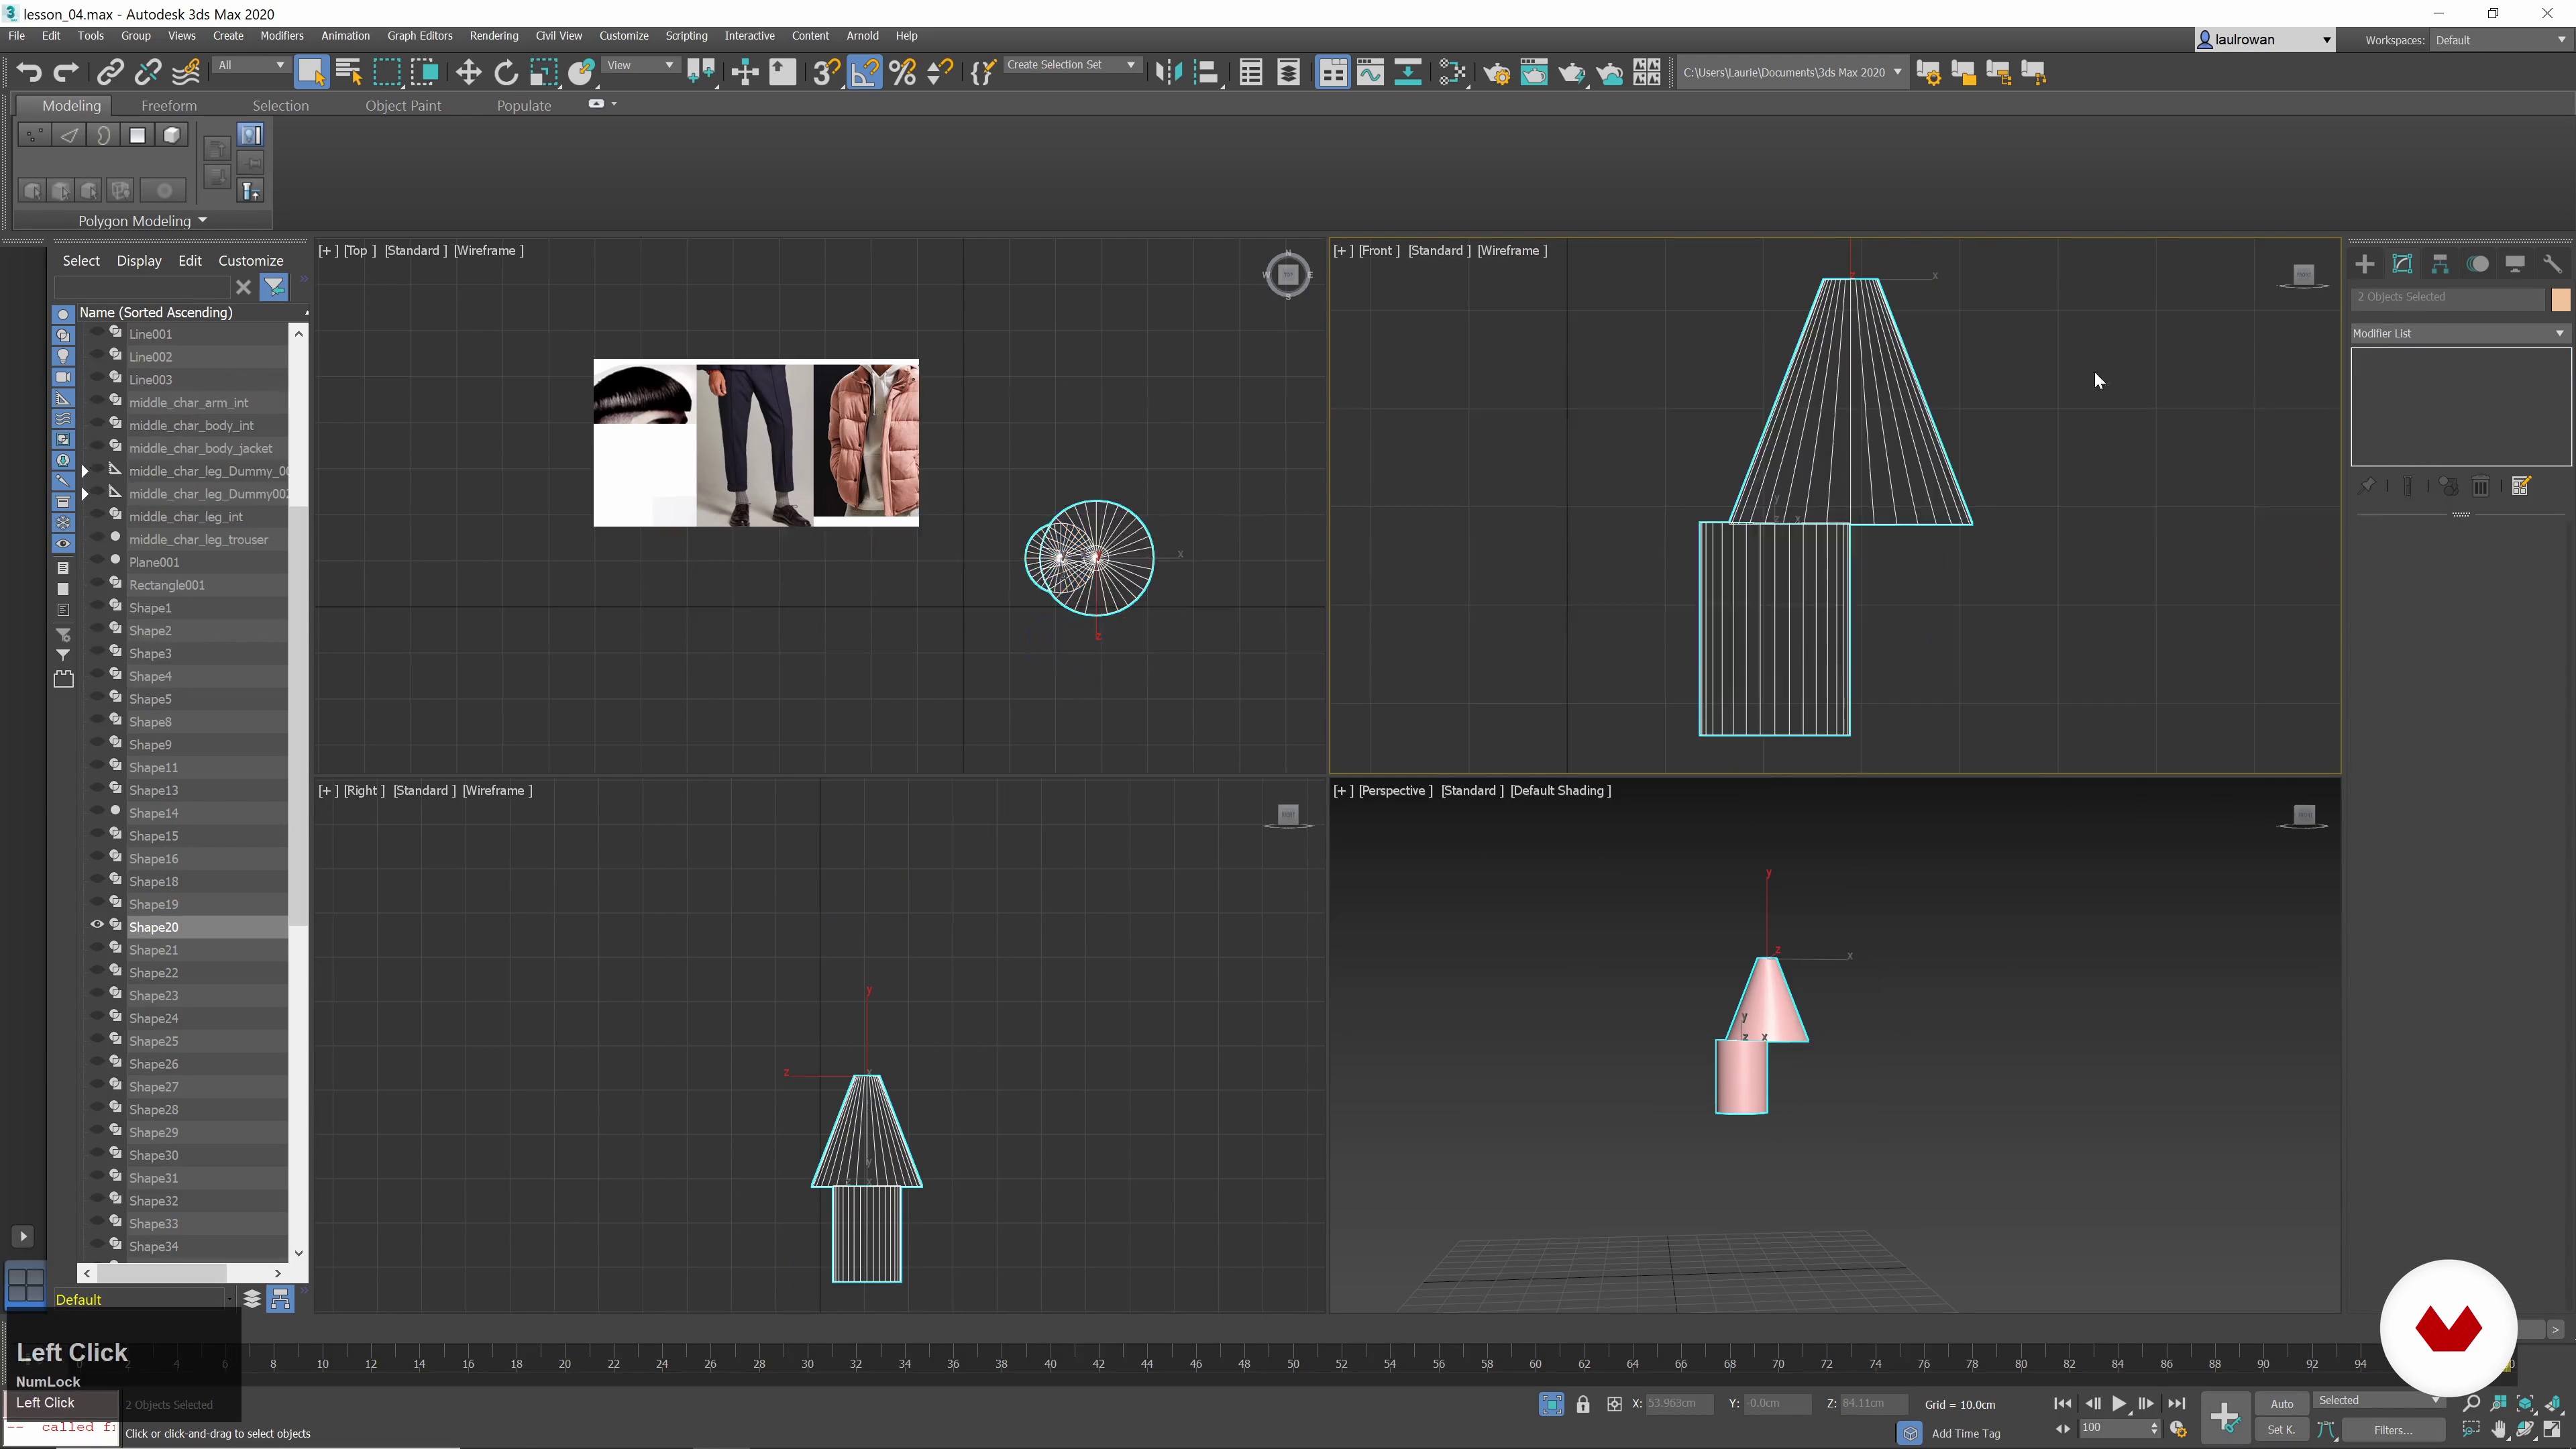Image resolution: width=2576 pixels, height=1449 pixels.
Task: Open the Curve Editor icon
Action: (x=1370, y=72)
